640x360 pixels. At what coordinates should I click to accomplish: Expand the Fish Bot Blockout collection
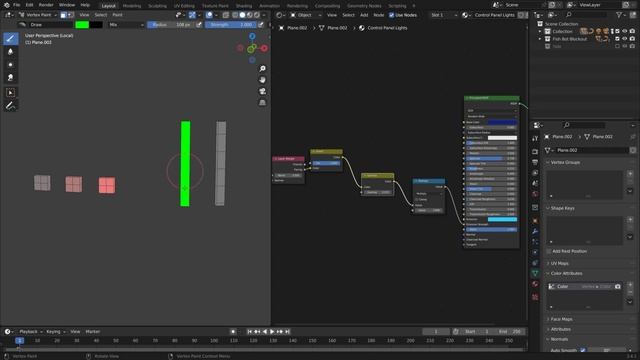[540, 39]
